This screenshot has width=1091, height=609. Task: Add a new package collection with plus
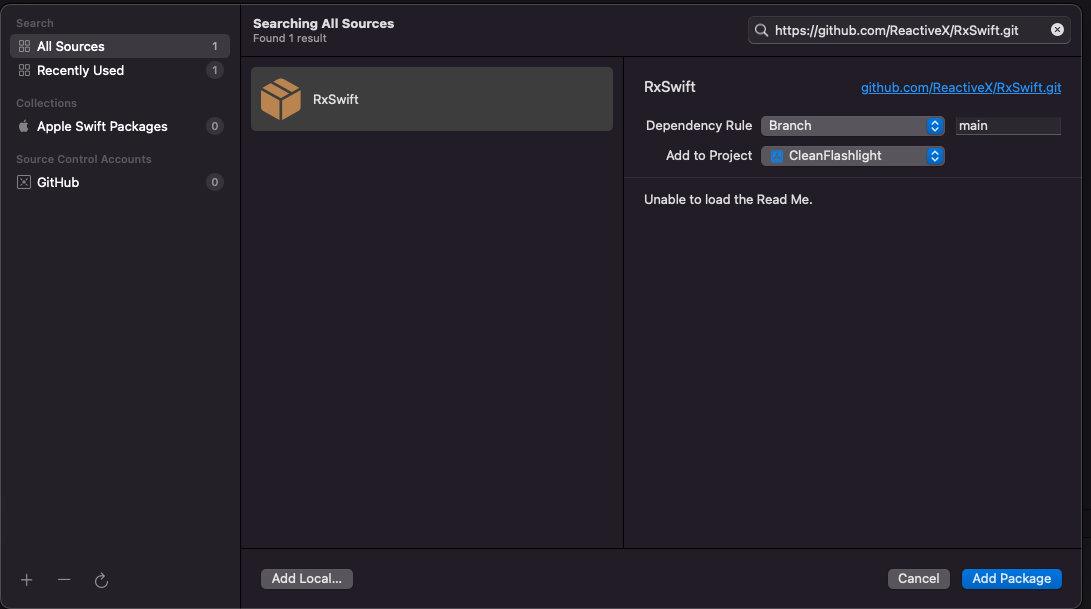26,580
